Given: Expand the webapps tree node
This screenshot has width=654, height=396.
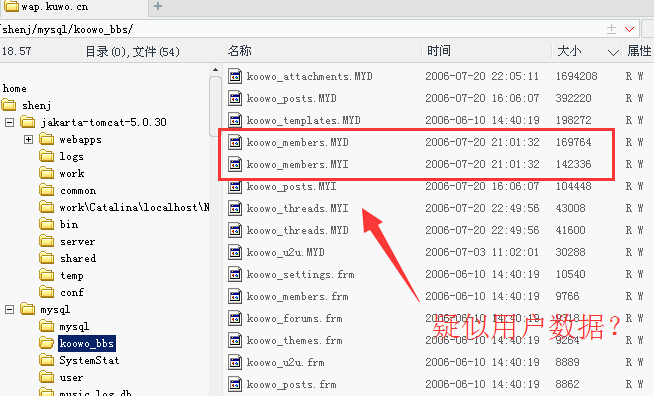Looking at the screenshot, I should click(28, 139).
